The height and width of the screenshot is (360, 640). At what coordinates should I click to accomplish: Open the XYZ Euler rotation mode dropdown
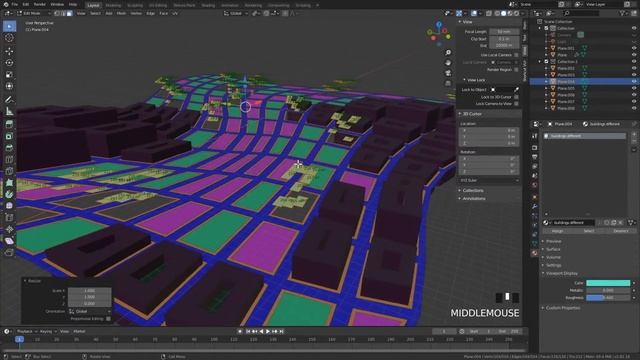489,180
